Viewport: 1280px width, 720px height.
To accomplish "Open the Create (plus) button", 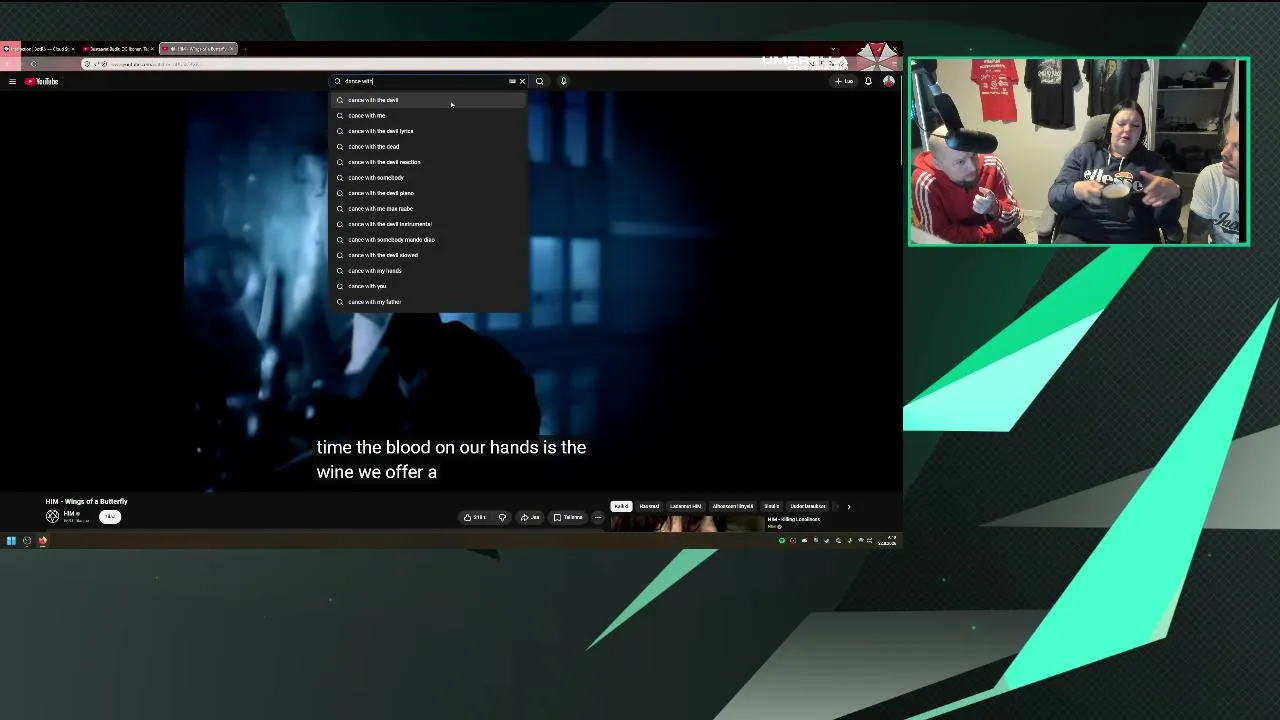I will [844, 81].
